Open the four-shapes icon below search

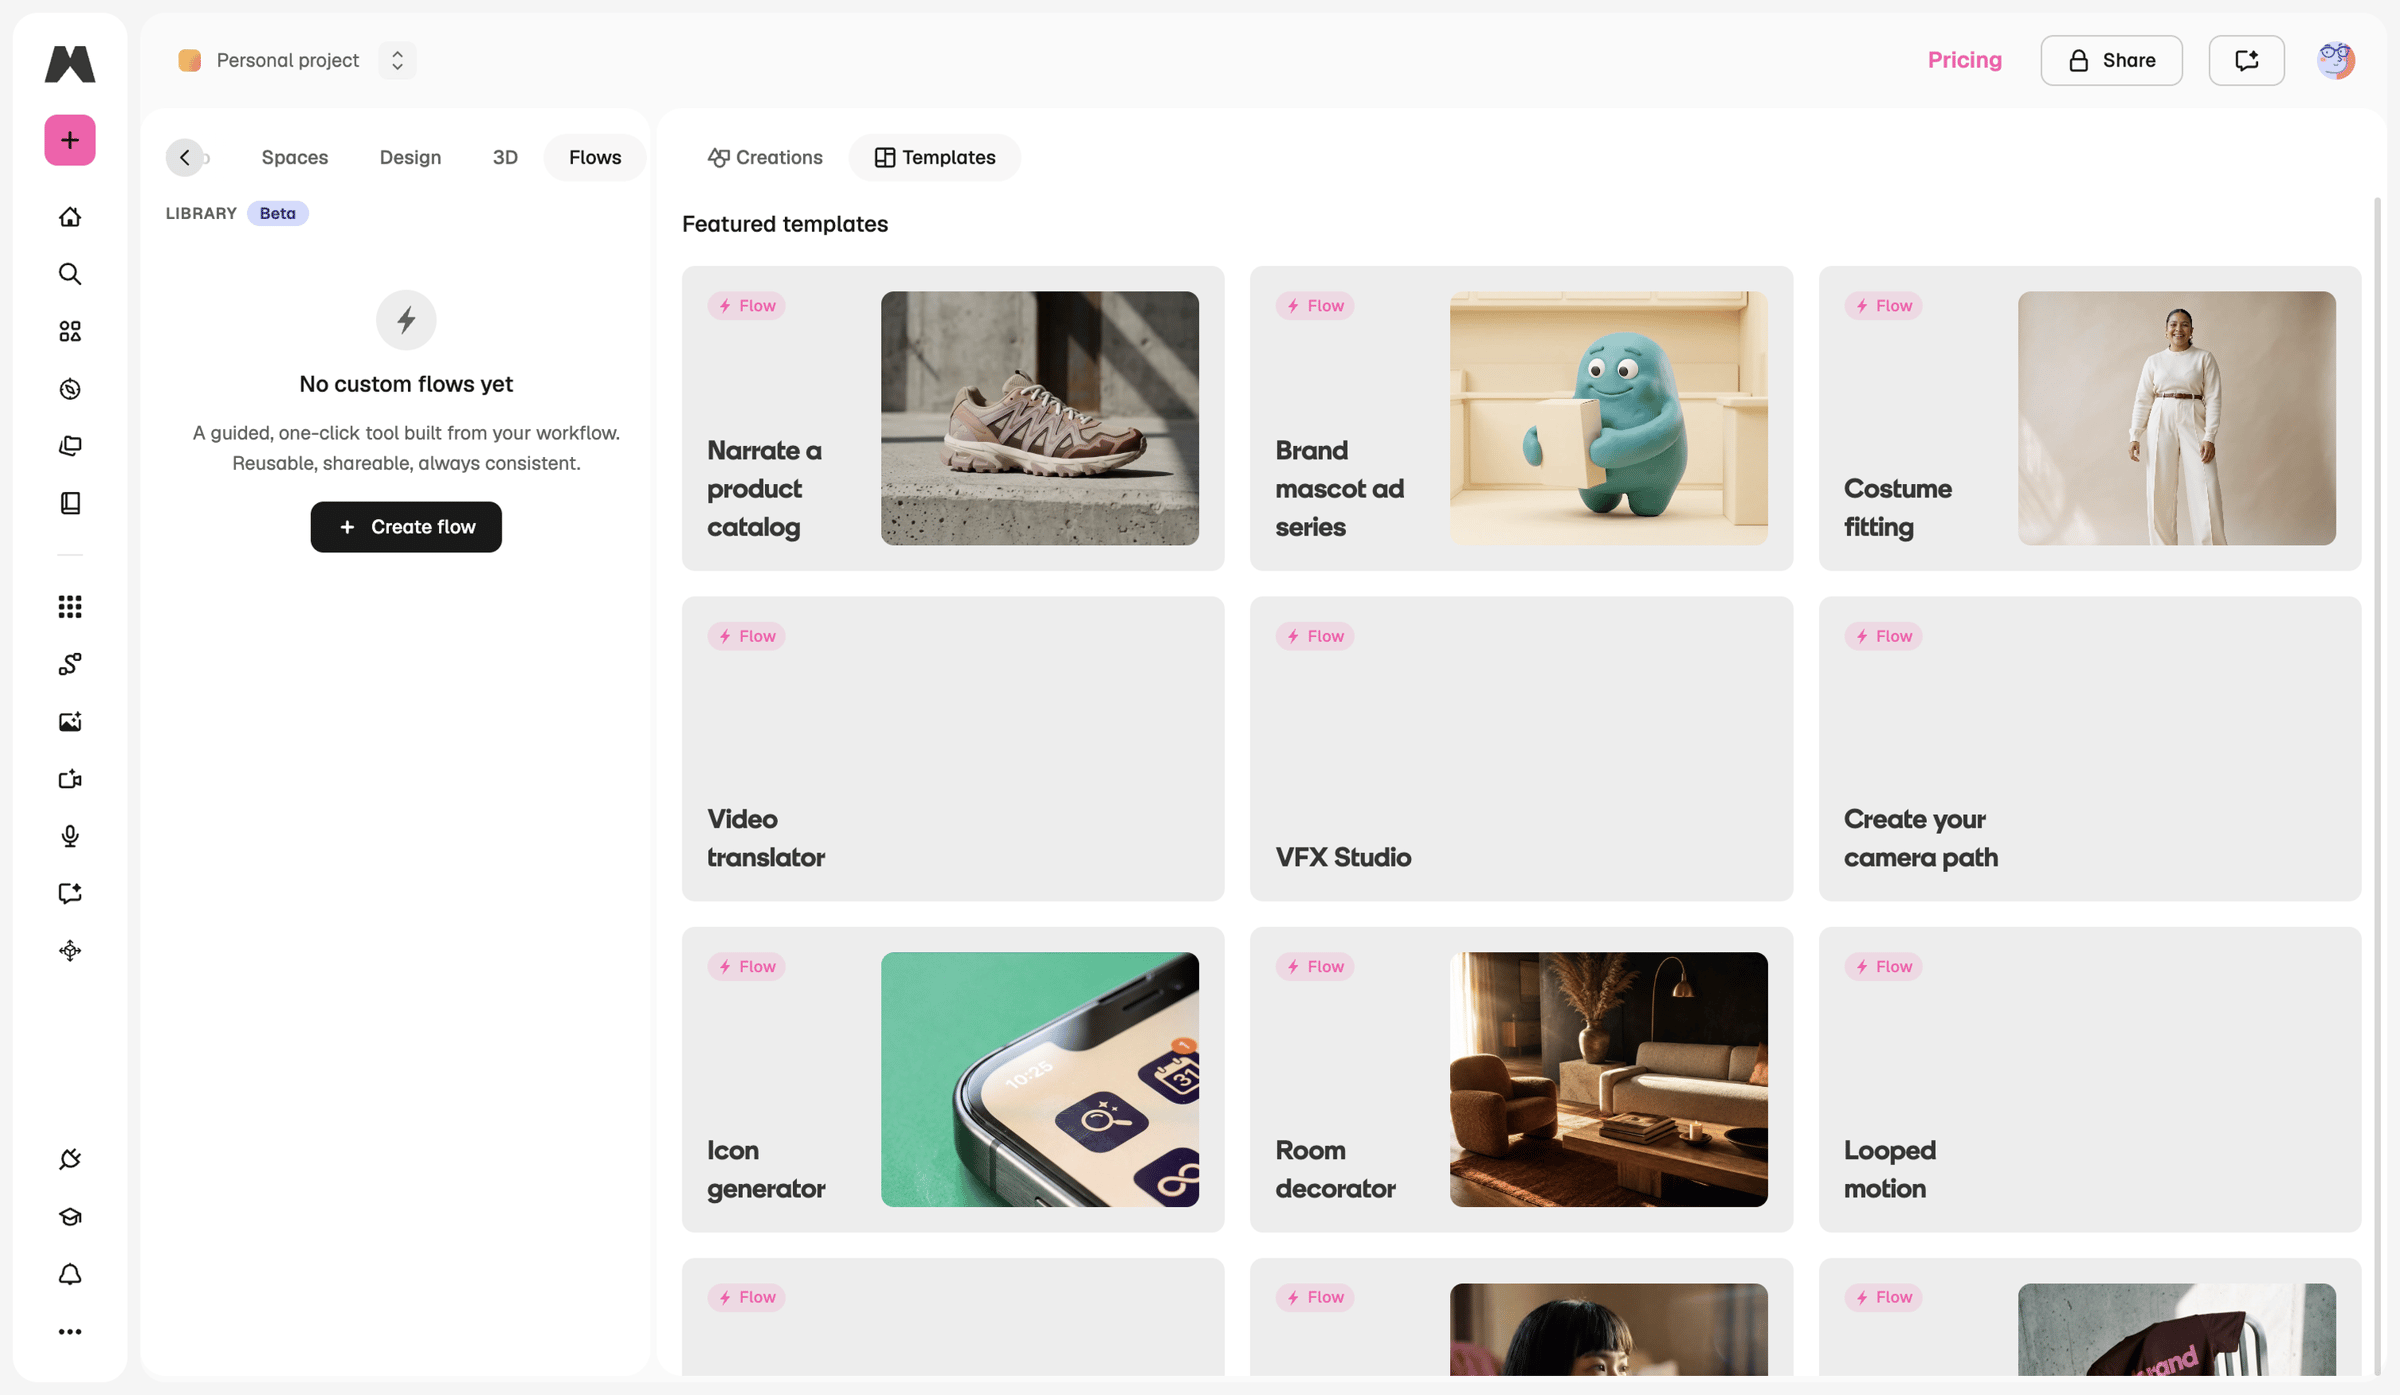tap(70, 331)
